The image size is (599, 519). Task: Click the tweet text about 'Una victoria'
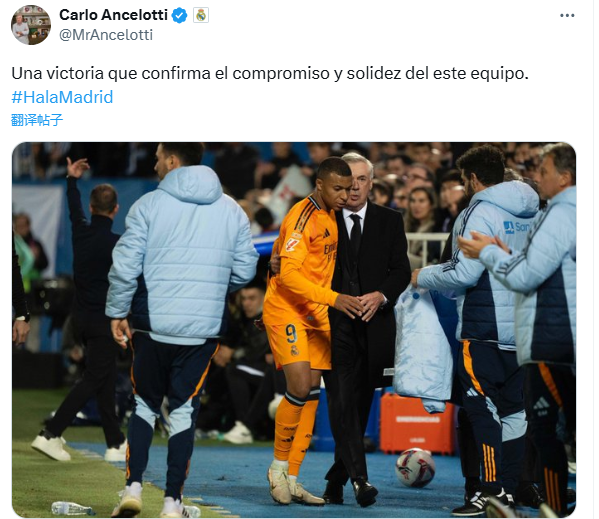[270, 73]
